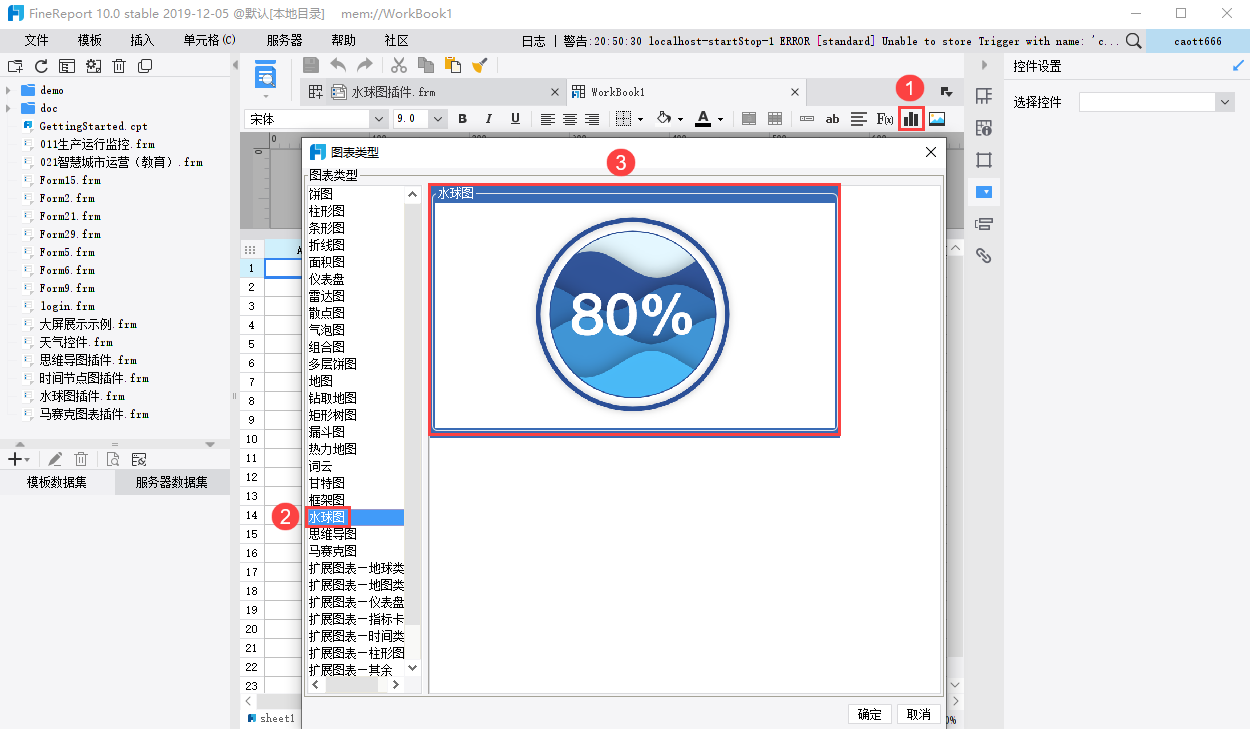Screen dimensions: 1250x729
Task: Click the new folder icon in file panel
Action: [15, 66]
